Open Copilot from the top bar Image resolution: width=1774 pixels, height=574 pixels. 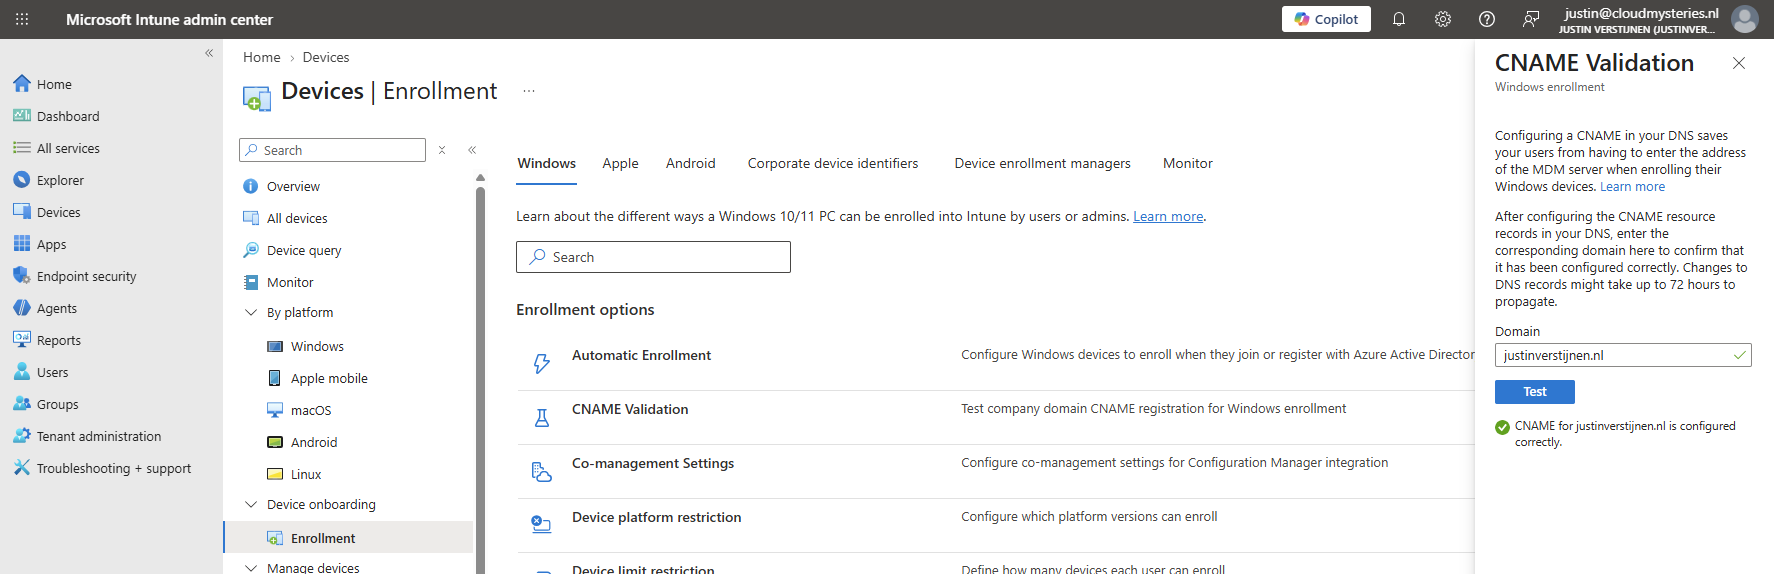pyautogui.click(x=1326, y=19)
